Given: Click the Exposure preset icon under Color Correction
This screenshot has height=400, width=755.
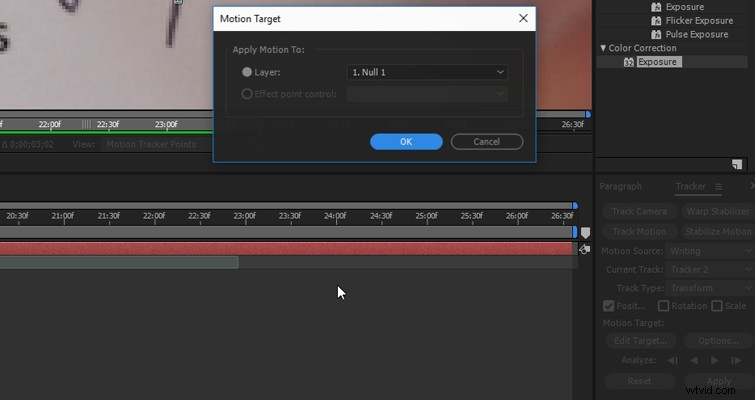Looking at the screenshot, I should click(629, 62).
